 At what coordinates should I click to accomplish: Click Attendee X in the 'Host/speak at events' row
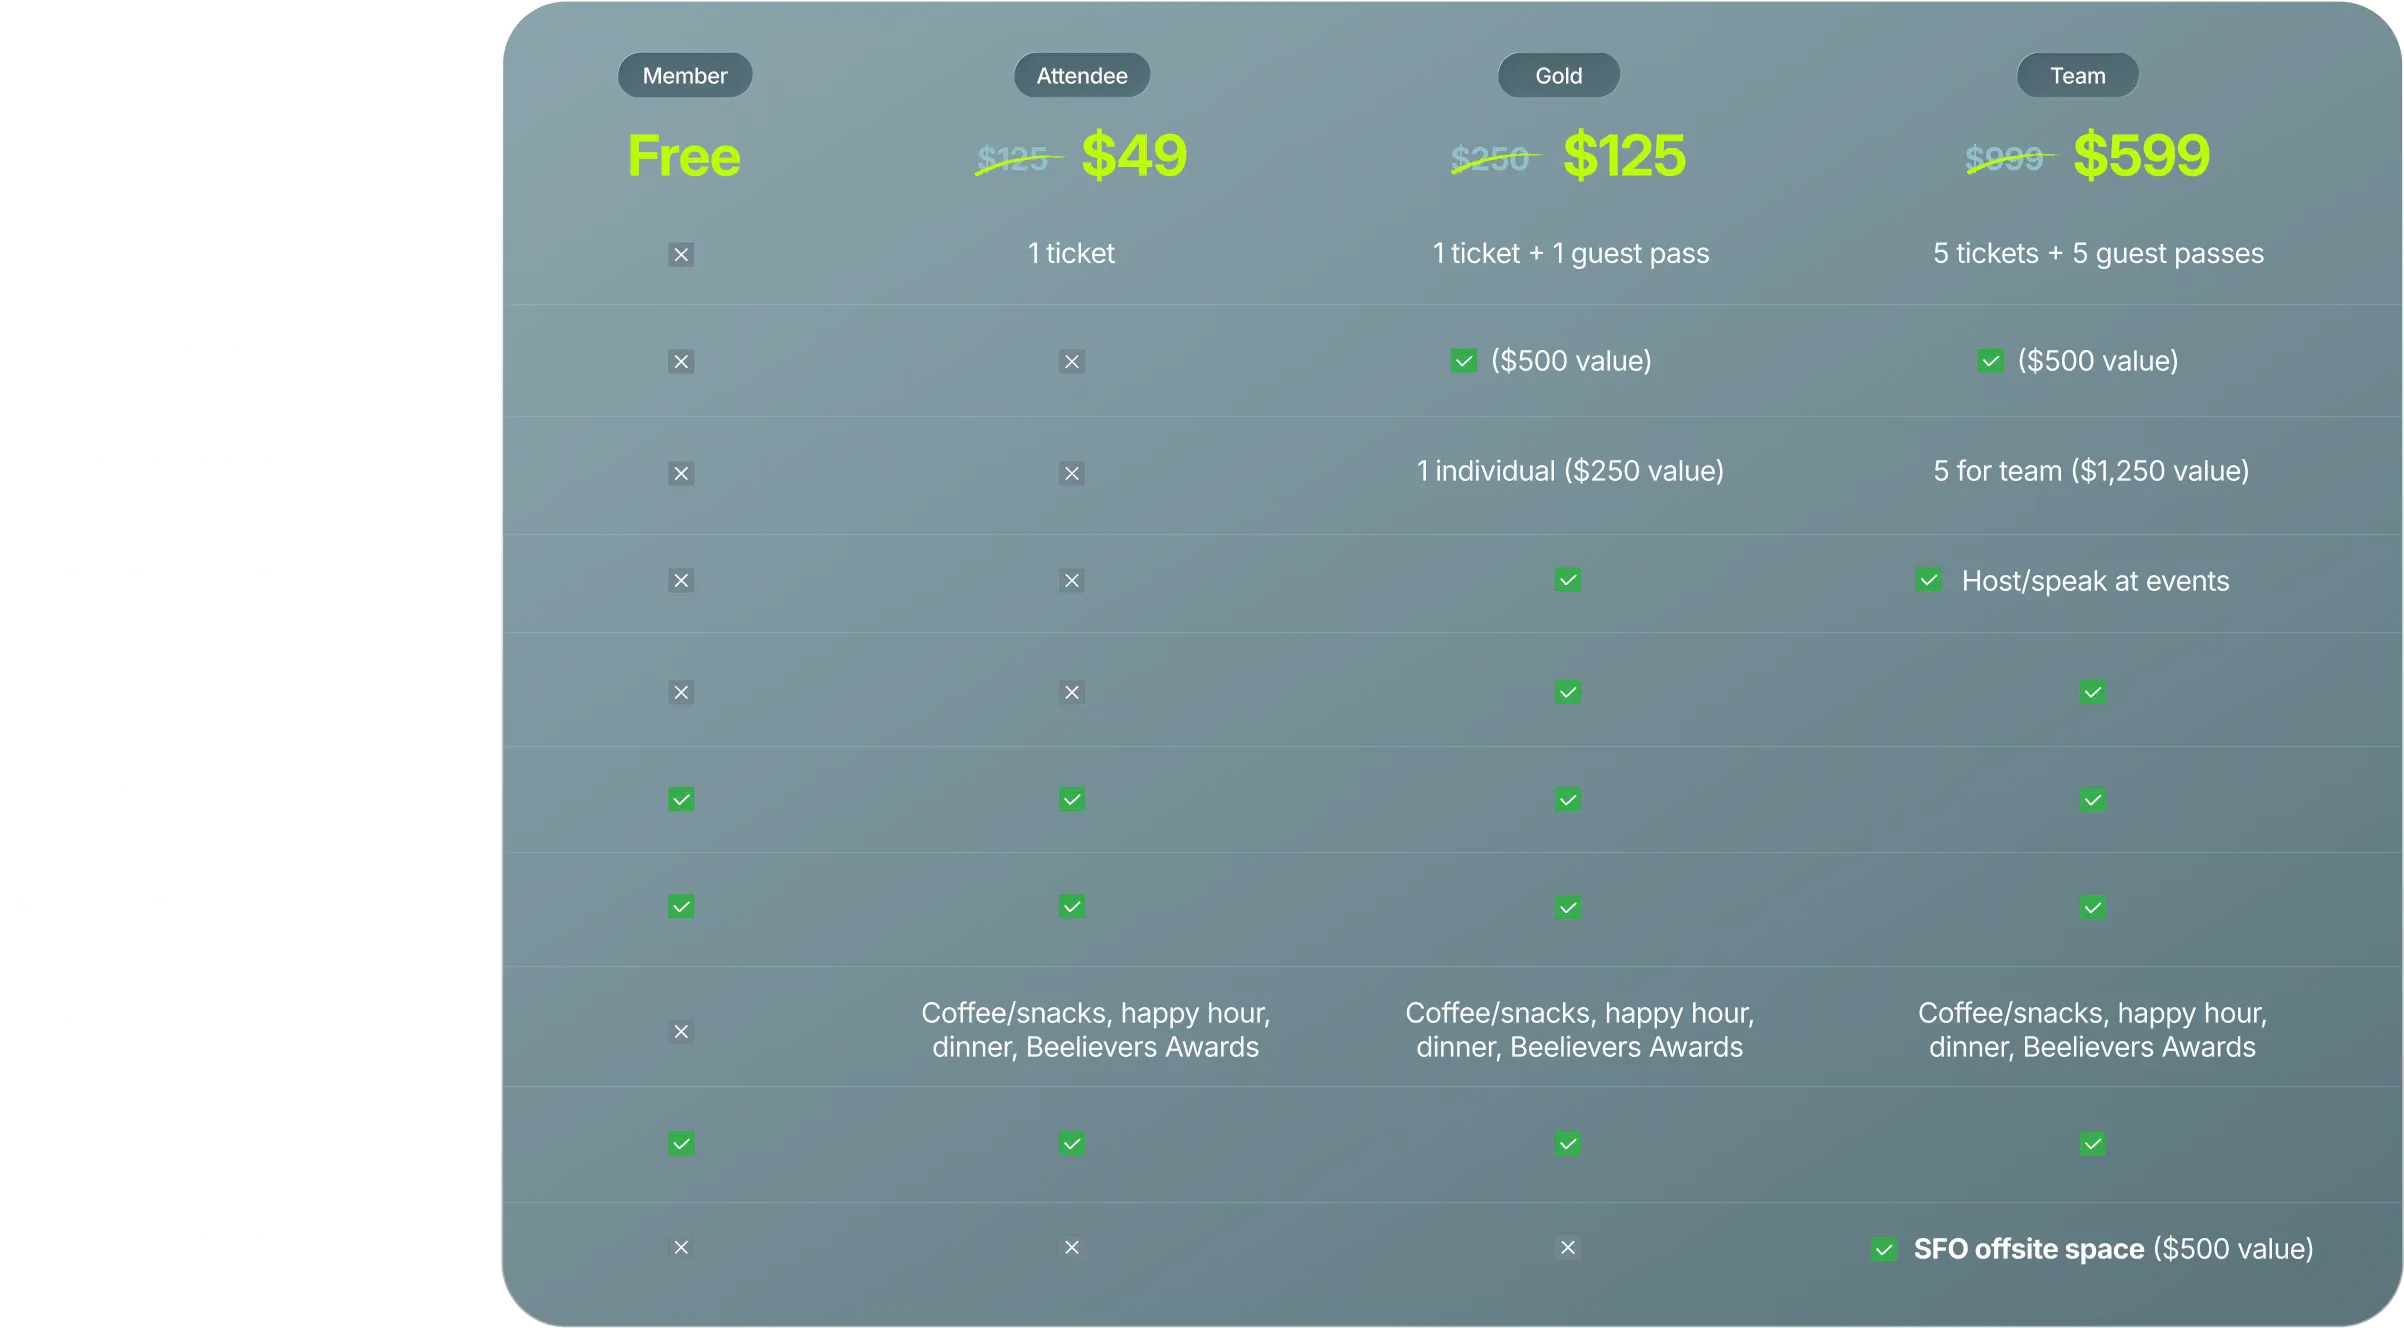click(1072, 581)
